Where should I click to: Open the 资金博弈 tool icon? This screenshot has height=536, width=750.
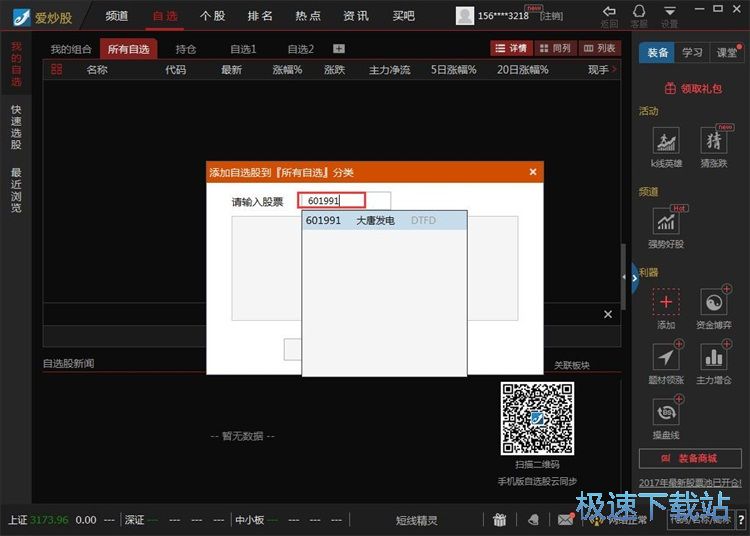click(714, 301)
